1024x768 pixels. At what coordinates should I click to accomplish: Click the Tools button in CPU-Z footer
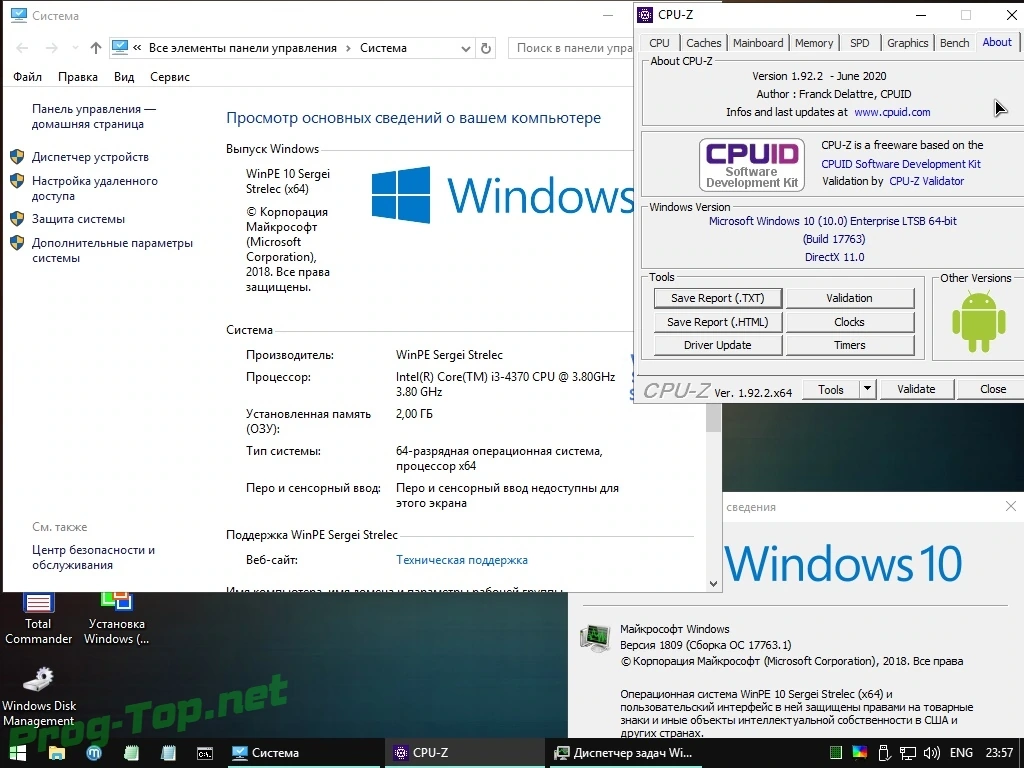[x=831, y=390]
